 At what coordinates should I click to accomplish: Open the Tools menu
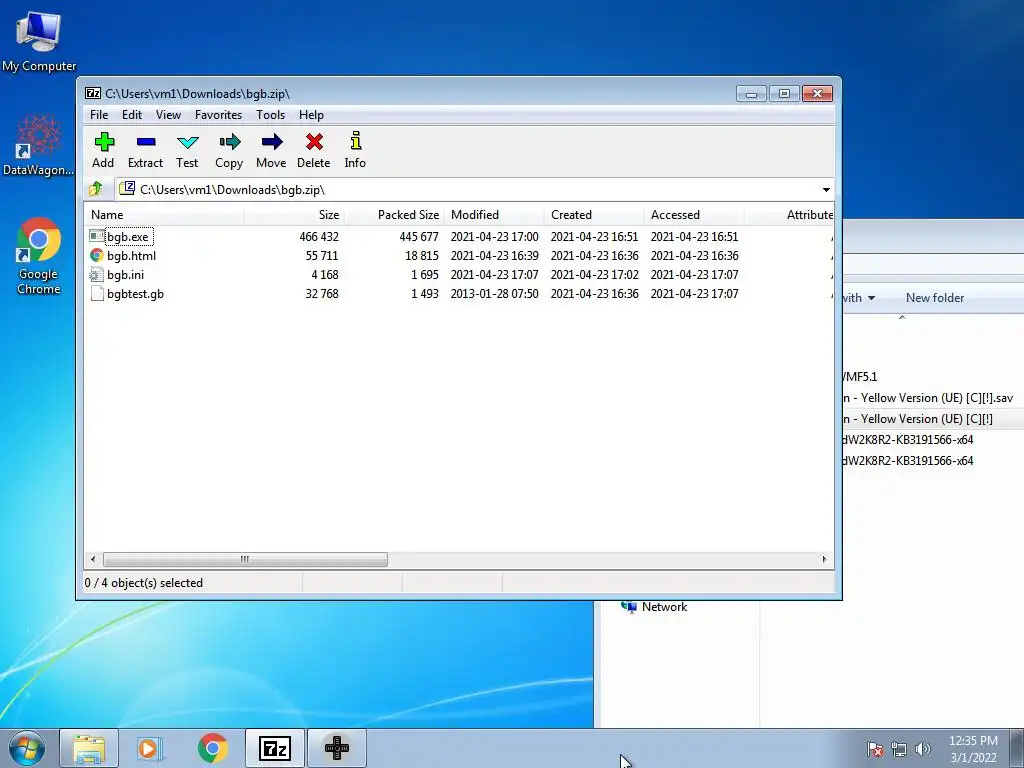[x=270, y=115]
